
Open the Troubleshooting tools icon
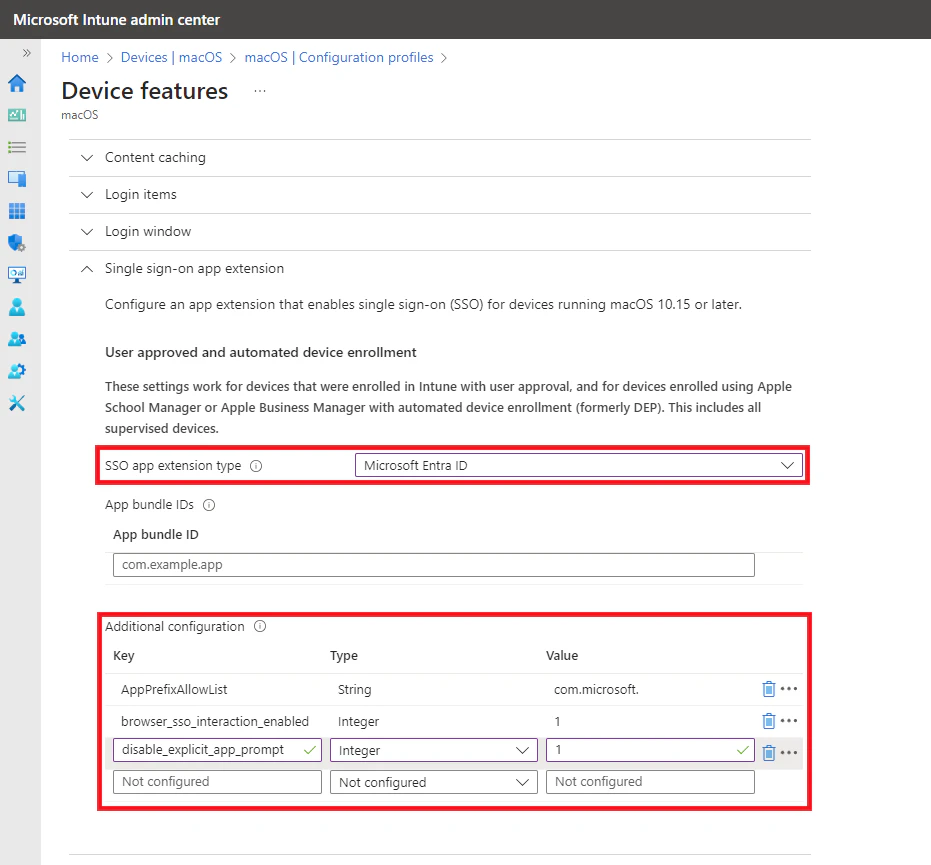[17, 403]
